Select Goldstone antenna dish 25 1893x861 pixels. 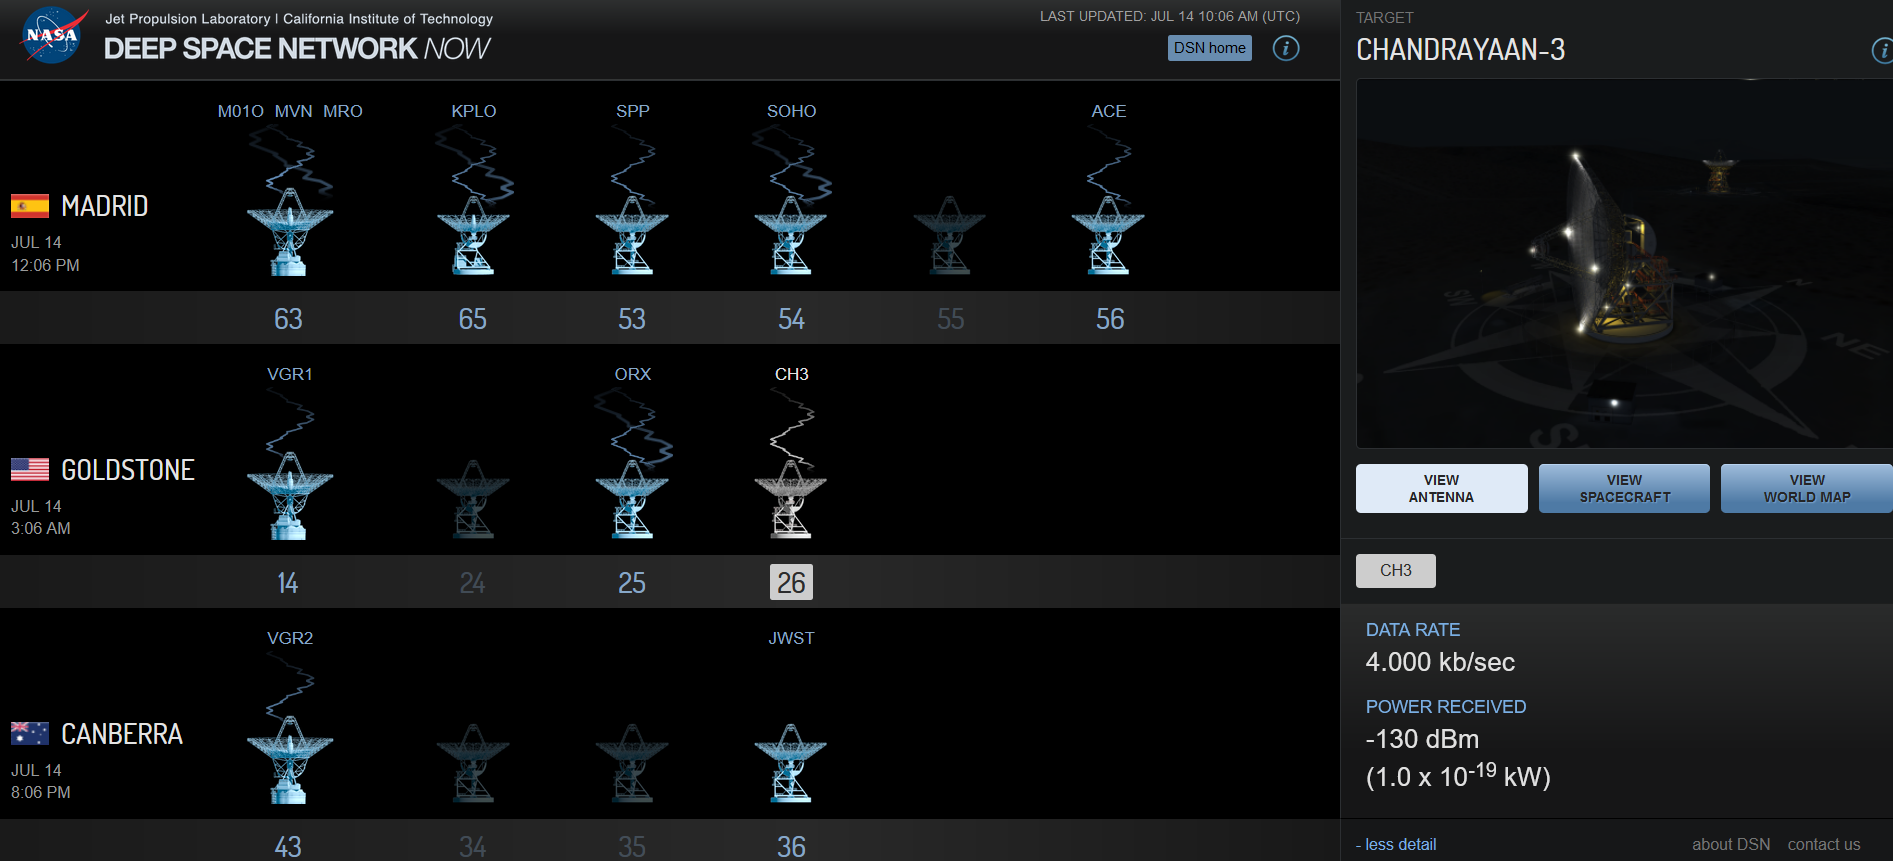[x=632, y=499]
